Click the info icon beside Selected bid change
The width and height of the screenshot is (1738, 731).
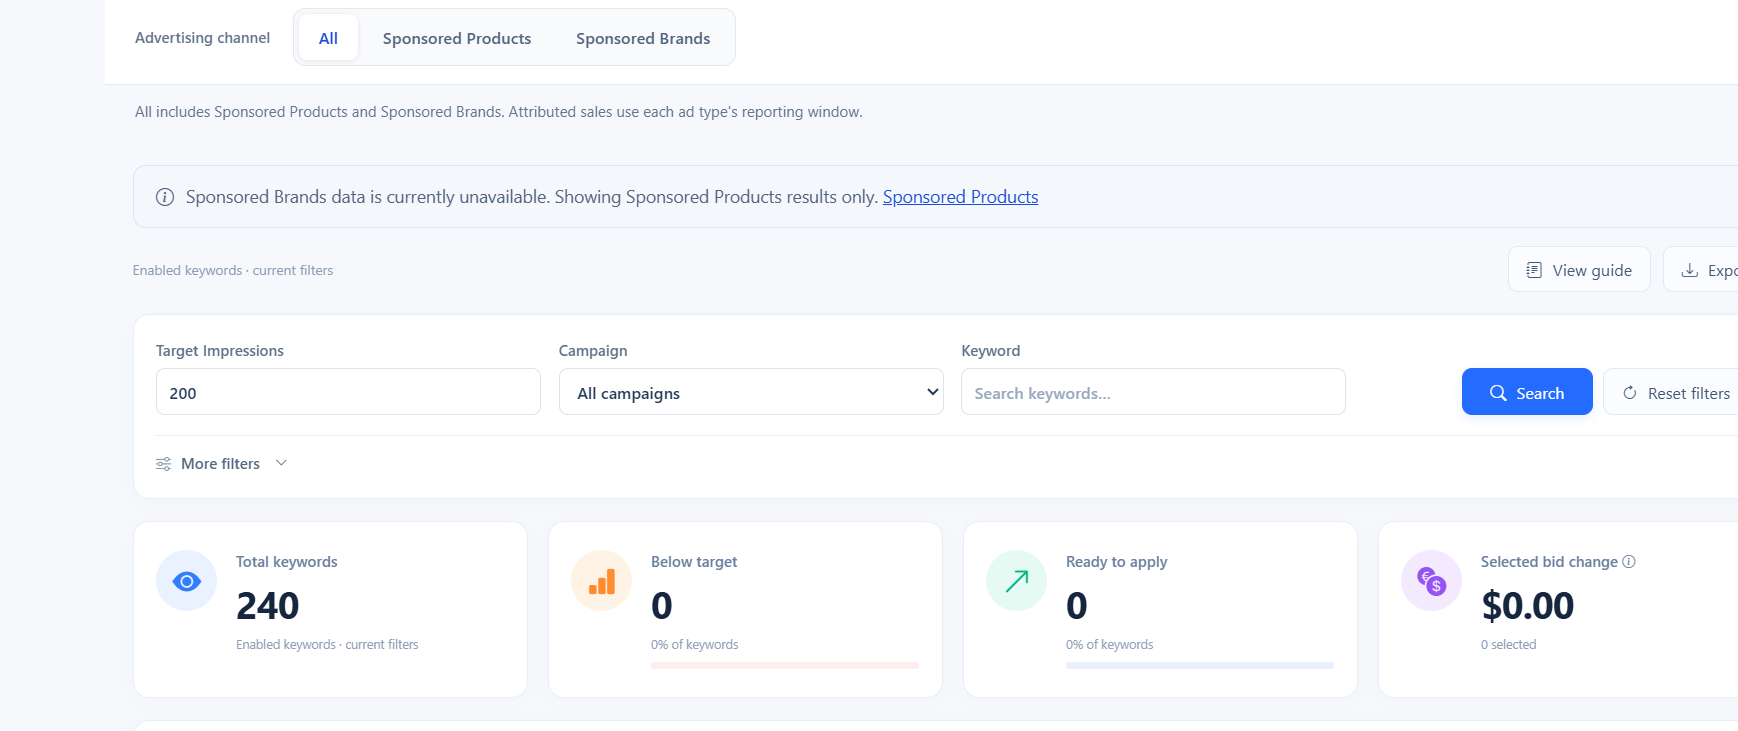point(1629,562)
